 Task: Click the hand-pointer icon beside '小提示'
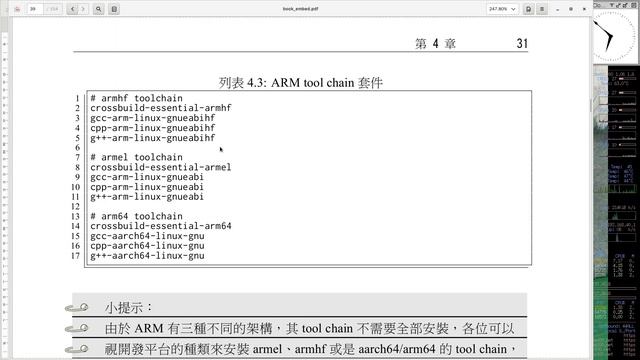click(77, 308)
